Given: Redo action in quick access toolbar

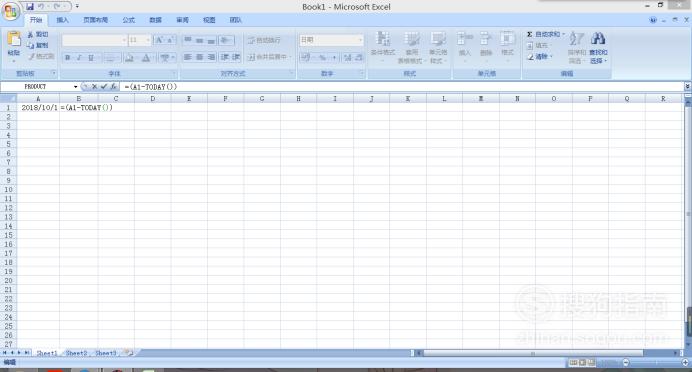Looking at the screenshot, I should (56, 7).
